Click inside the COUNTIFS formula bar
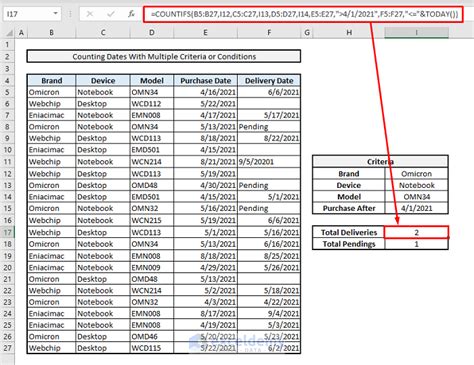This screenshot has height=365, width=474. [x=303, y=14]
